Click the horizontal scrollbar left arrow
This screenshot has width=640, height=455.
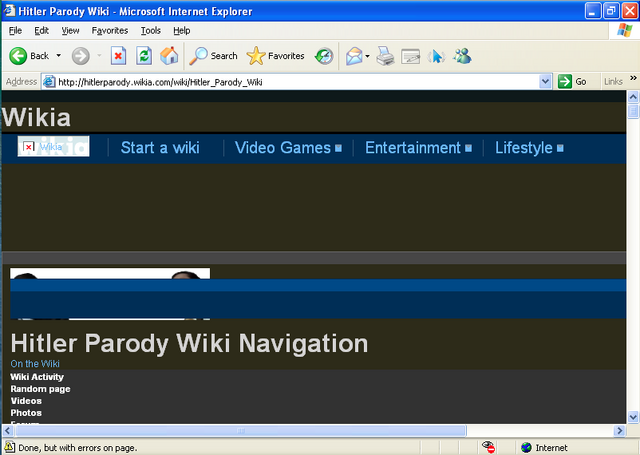pyautogui.click(x=7, y=431)
